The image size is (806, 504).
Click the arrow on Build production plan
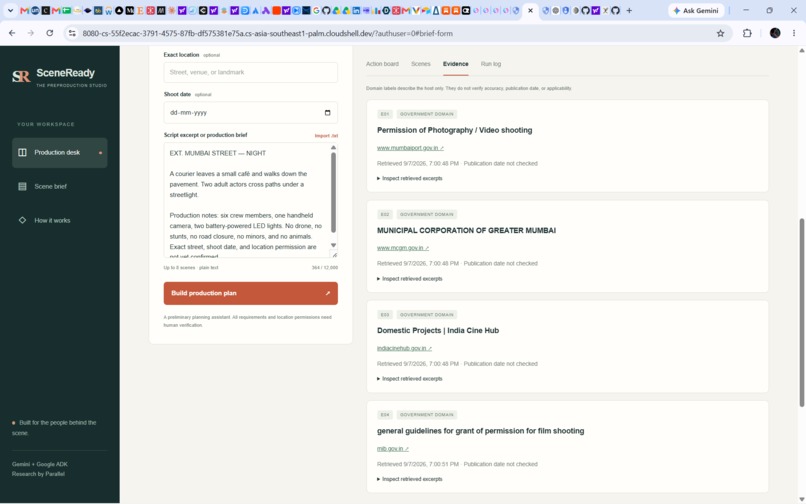pyautogui.click(x=327, y=294)
